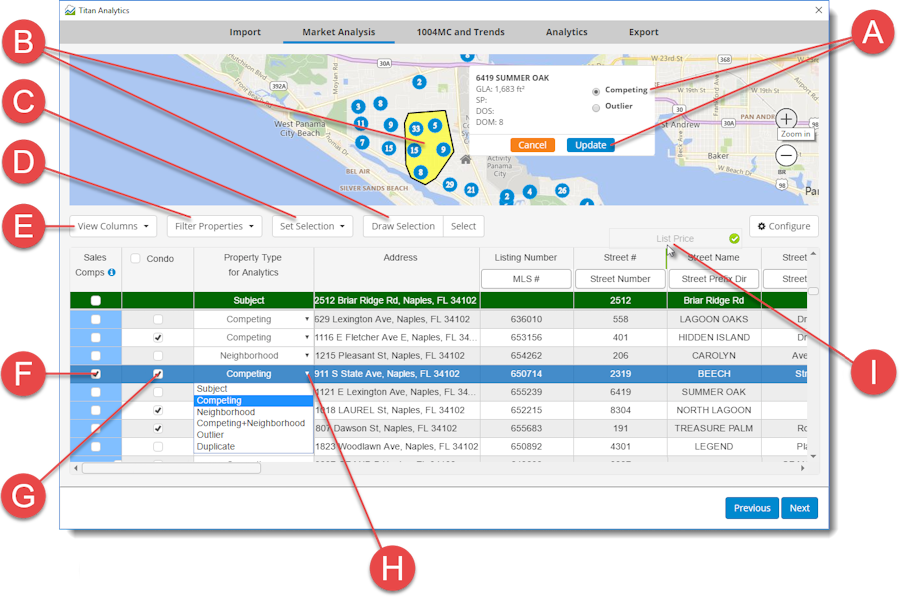Toggle the Condo header checkbox

135,258
